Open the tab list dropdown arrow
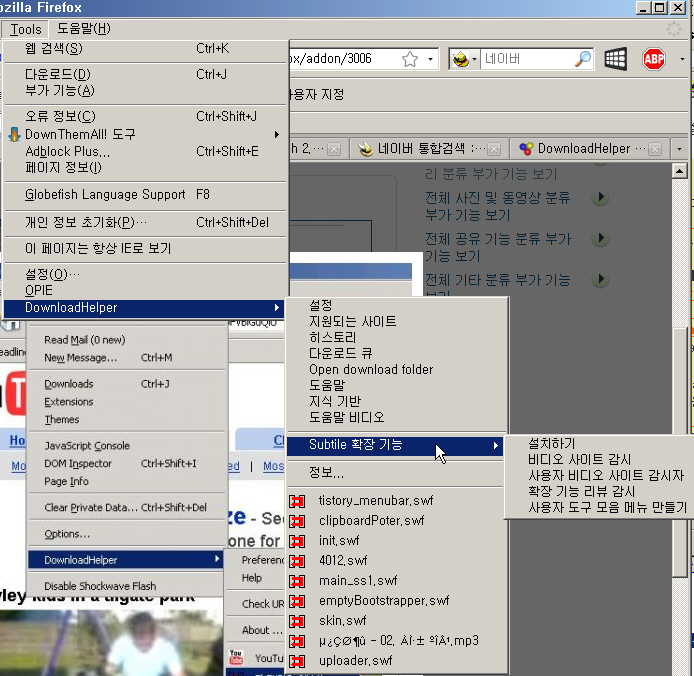Viewport: 694px width, 676px height. tap(679, 149)
